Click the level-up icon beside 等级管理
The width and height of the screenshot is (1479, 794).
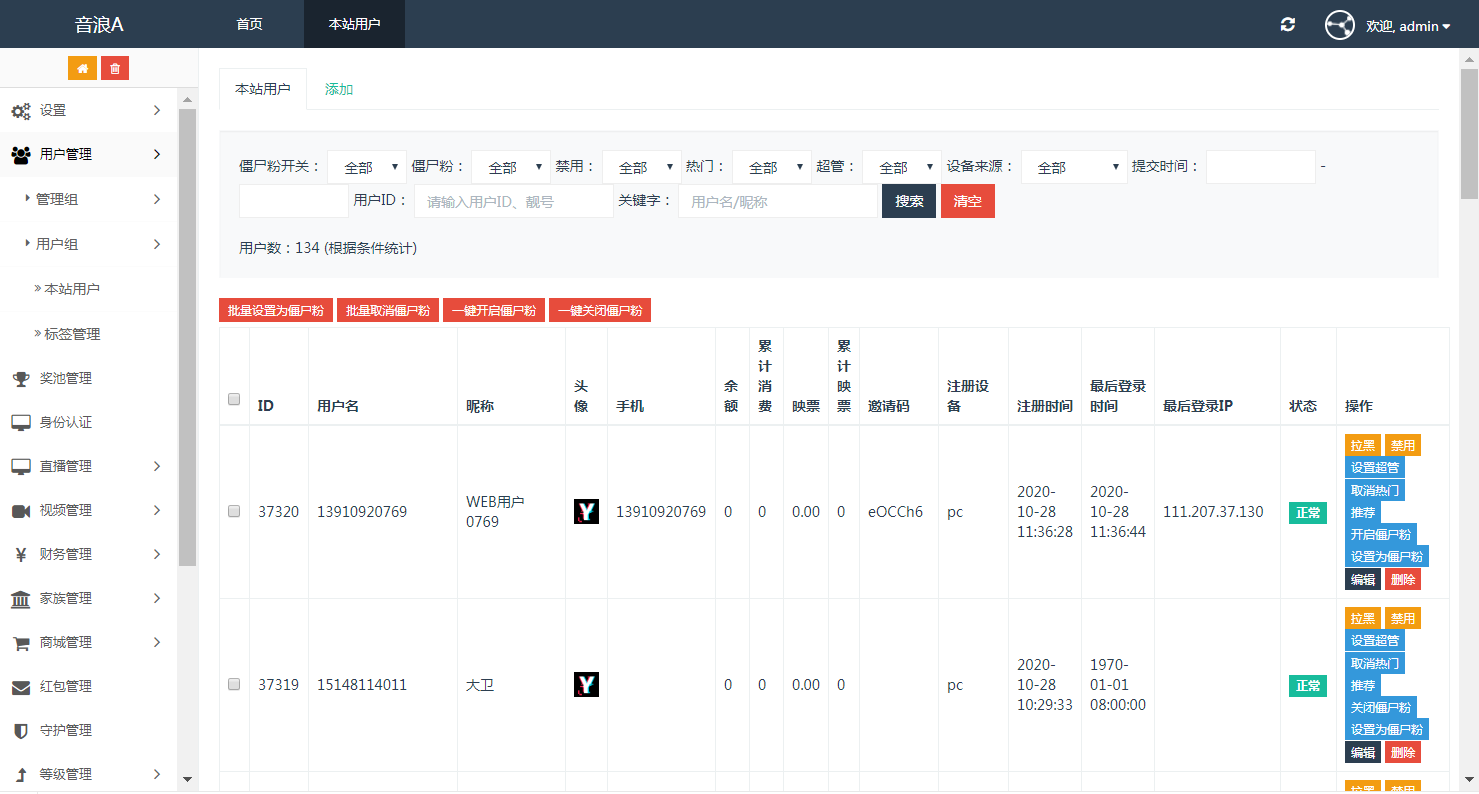coord(20,775)
